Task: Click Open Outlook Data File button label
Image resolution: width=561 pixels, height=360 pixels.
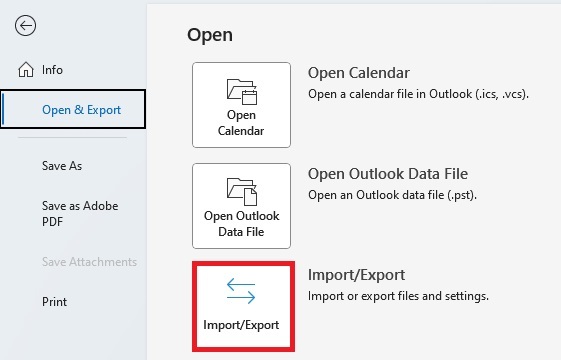Action: (x=242, y=224)
